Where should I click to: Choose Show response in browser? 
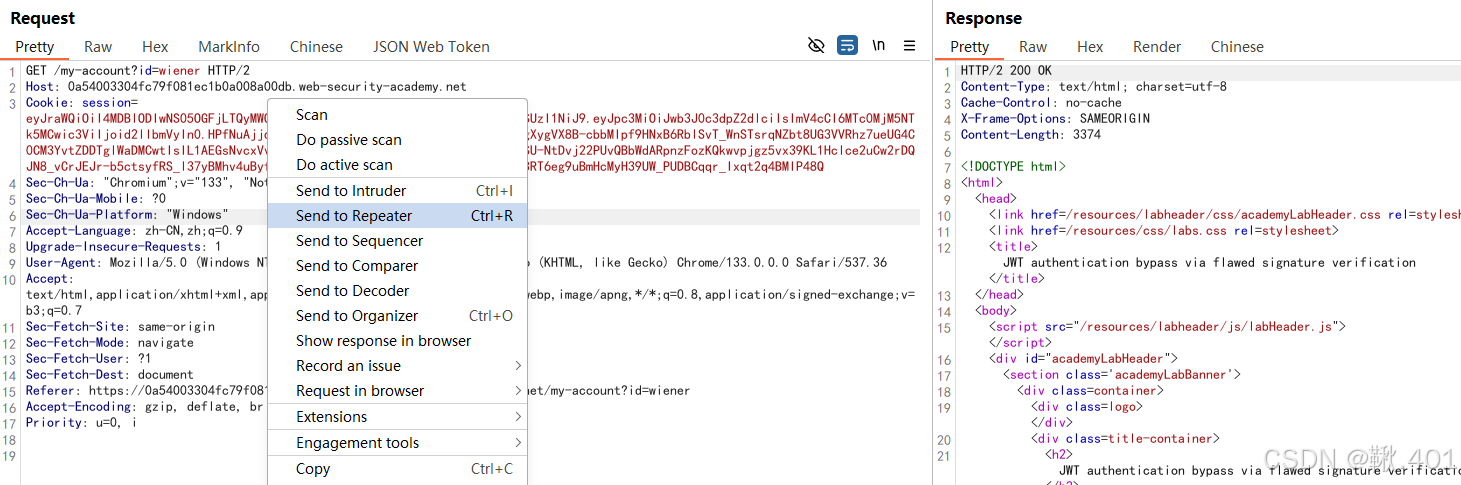pyautogui.click(x=397, y=341)
